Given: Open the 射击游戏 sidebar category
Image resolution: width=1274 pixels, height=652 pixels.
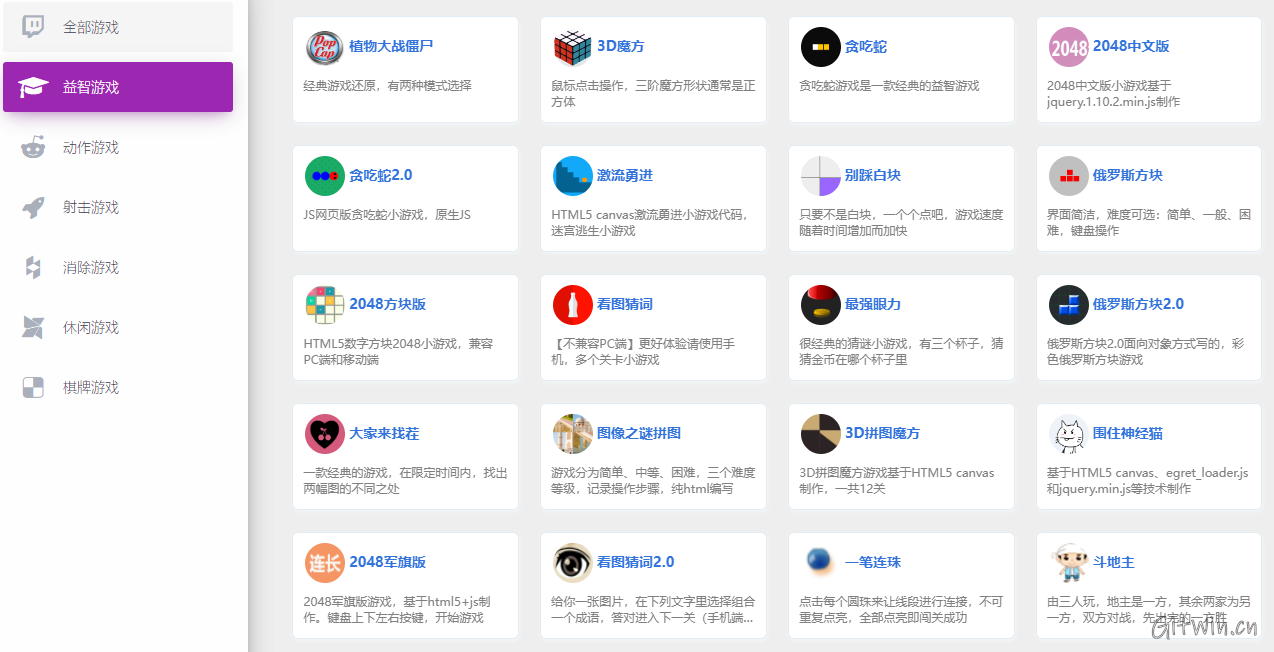Looking at the screenshot, I should (x=91, y=207).
